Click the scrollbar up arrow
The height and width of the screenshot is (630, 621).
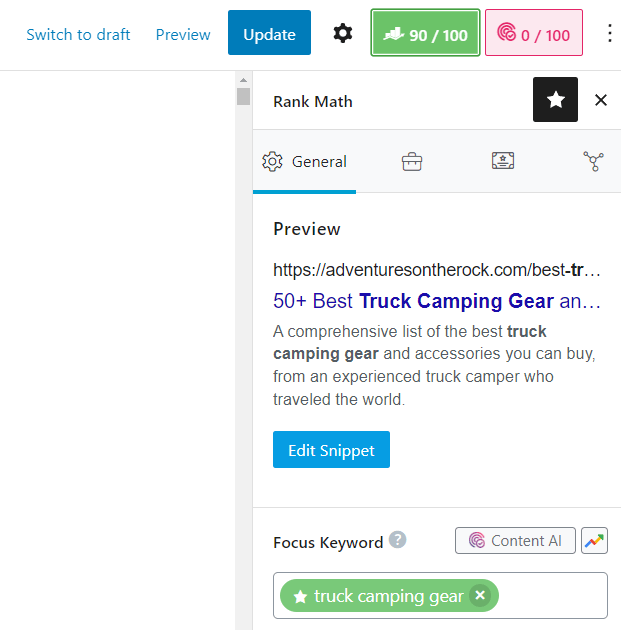point(243,79)
